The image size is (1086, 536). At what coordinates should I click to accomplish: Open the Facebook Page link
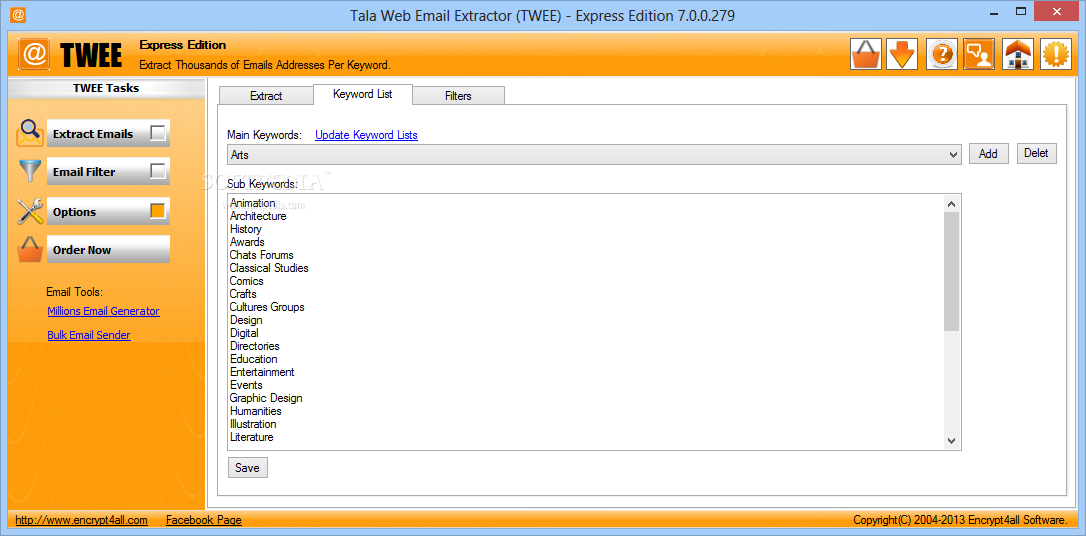204,519
